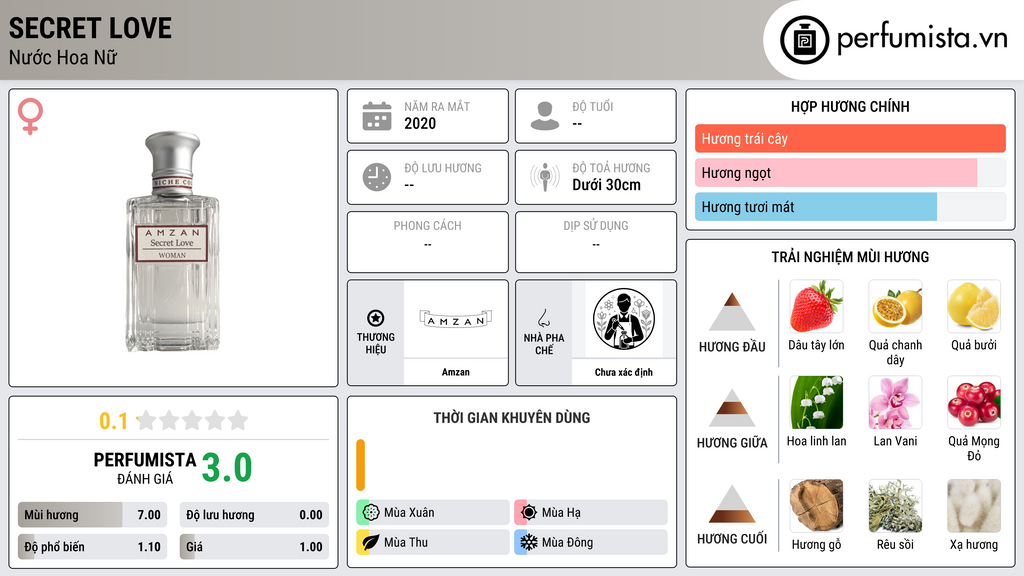The height and width of the screenshot is (576, 1024).
Task: Click the Quả chanh dây passion fruit image
Action: coord(895,306)
